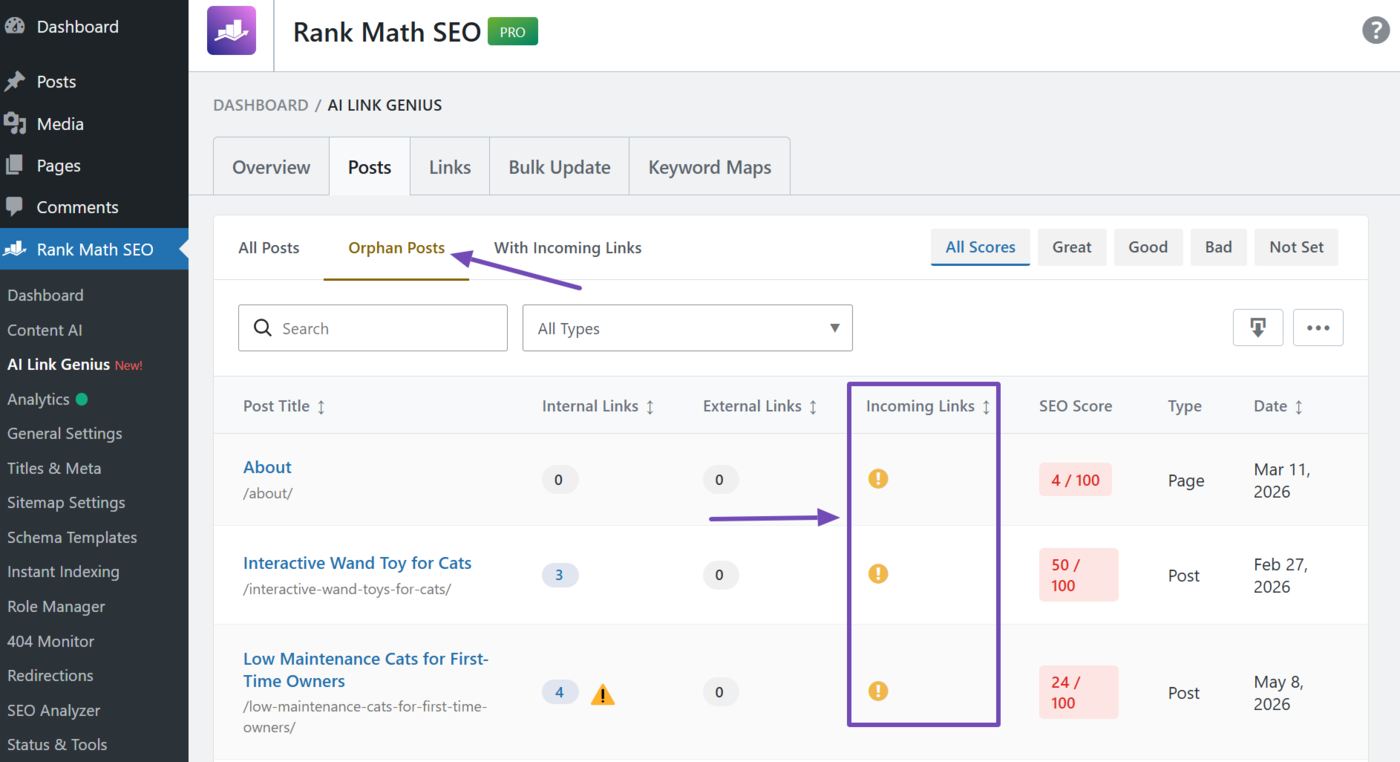Screen dimensions: 1400x762
Task: Open the three-dots more options button
Action: [1318, 328]
